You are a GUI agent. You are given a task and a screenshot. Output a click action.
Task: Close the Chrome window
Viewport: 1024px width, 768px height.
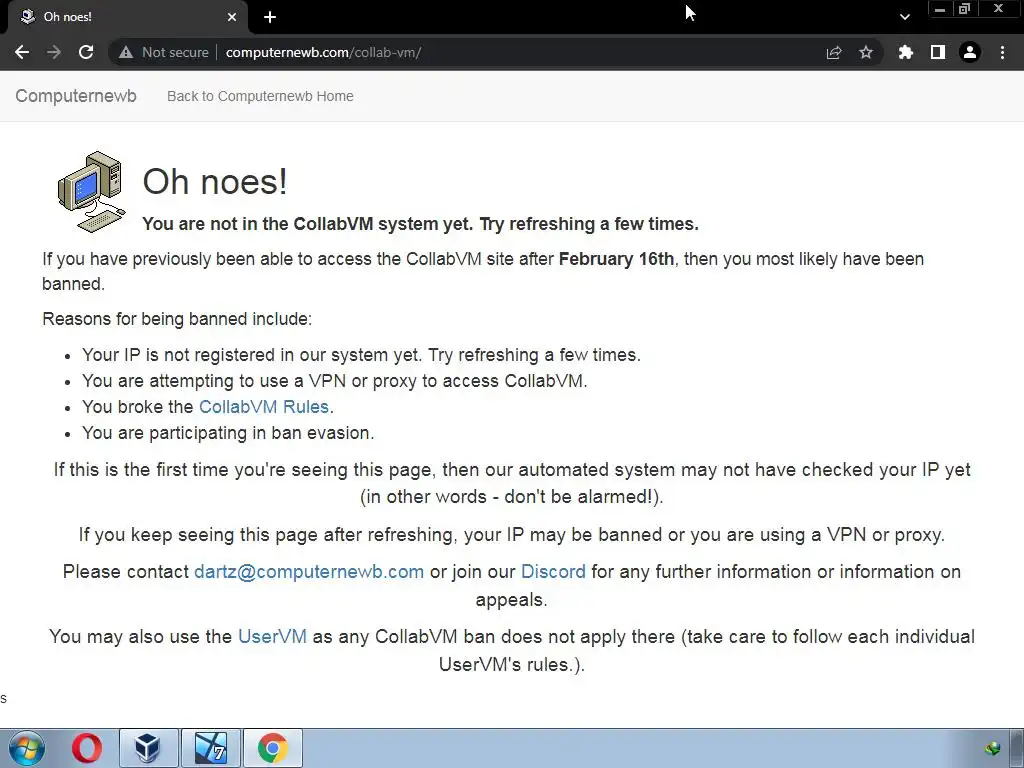click(x=999, y=9)
